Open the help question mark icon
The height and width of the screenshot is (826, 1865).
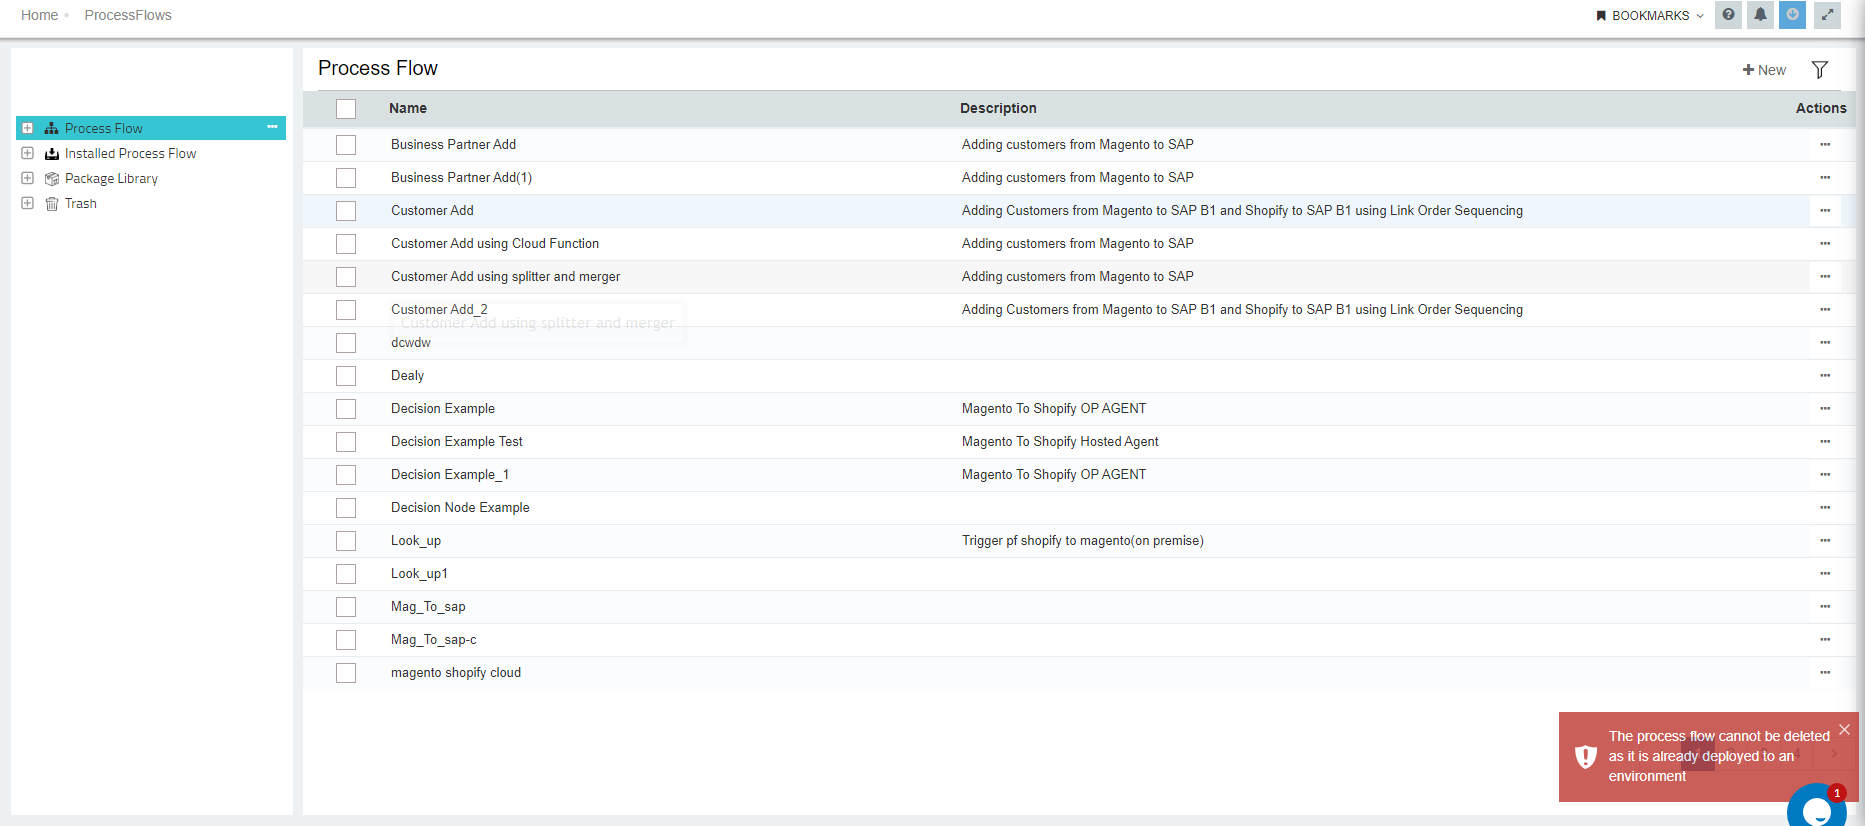tap(1728, 15)
